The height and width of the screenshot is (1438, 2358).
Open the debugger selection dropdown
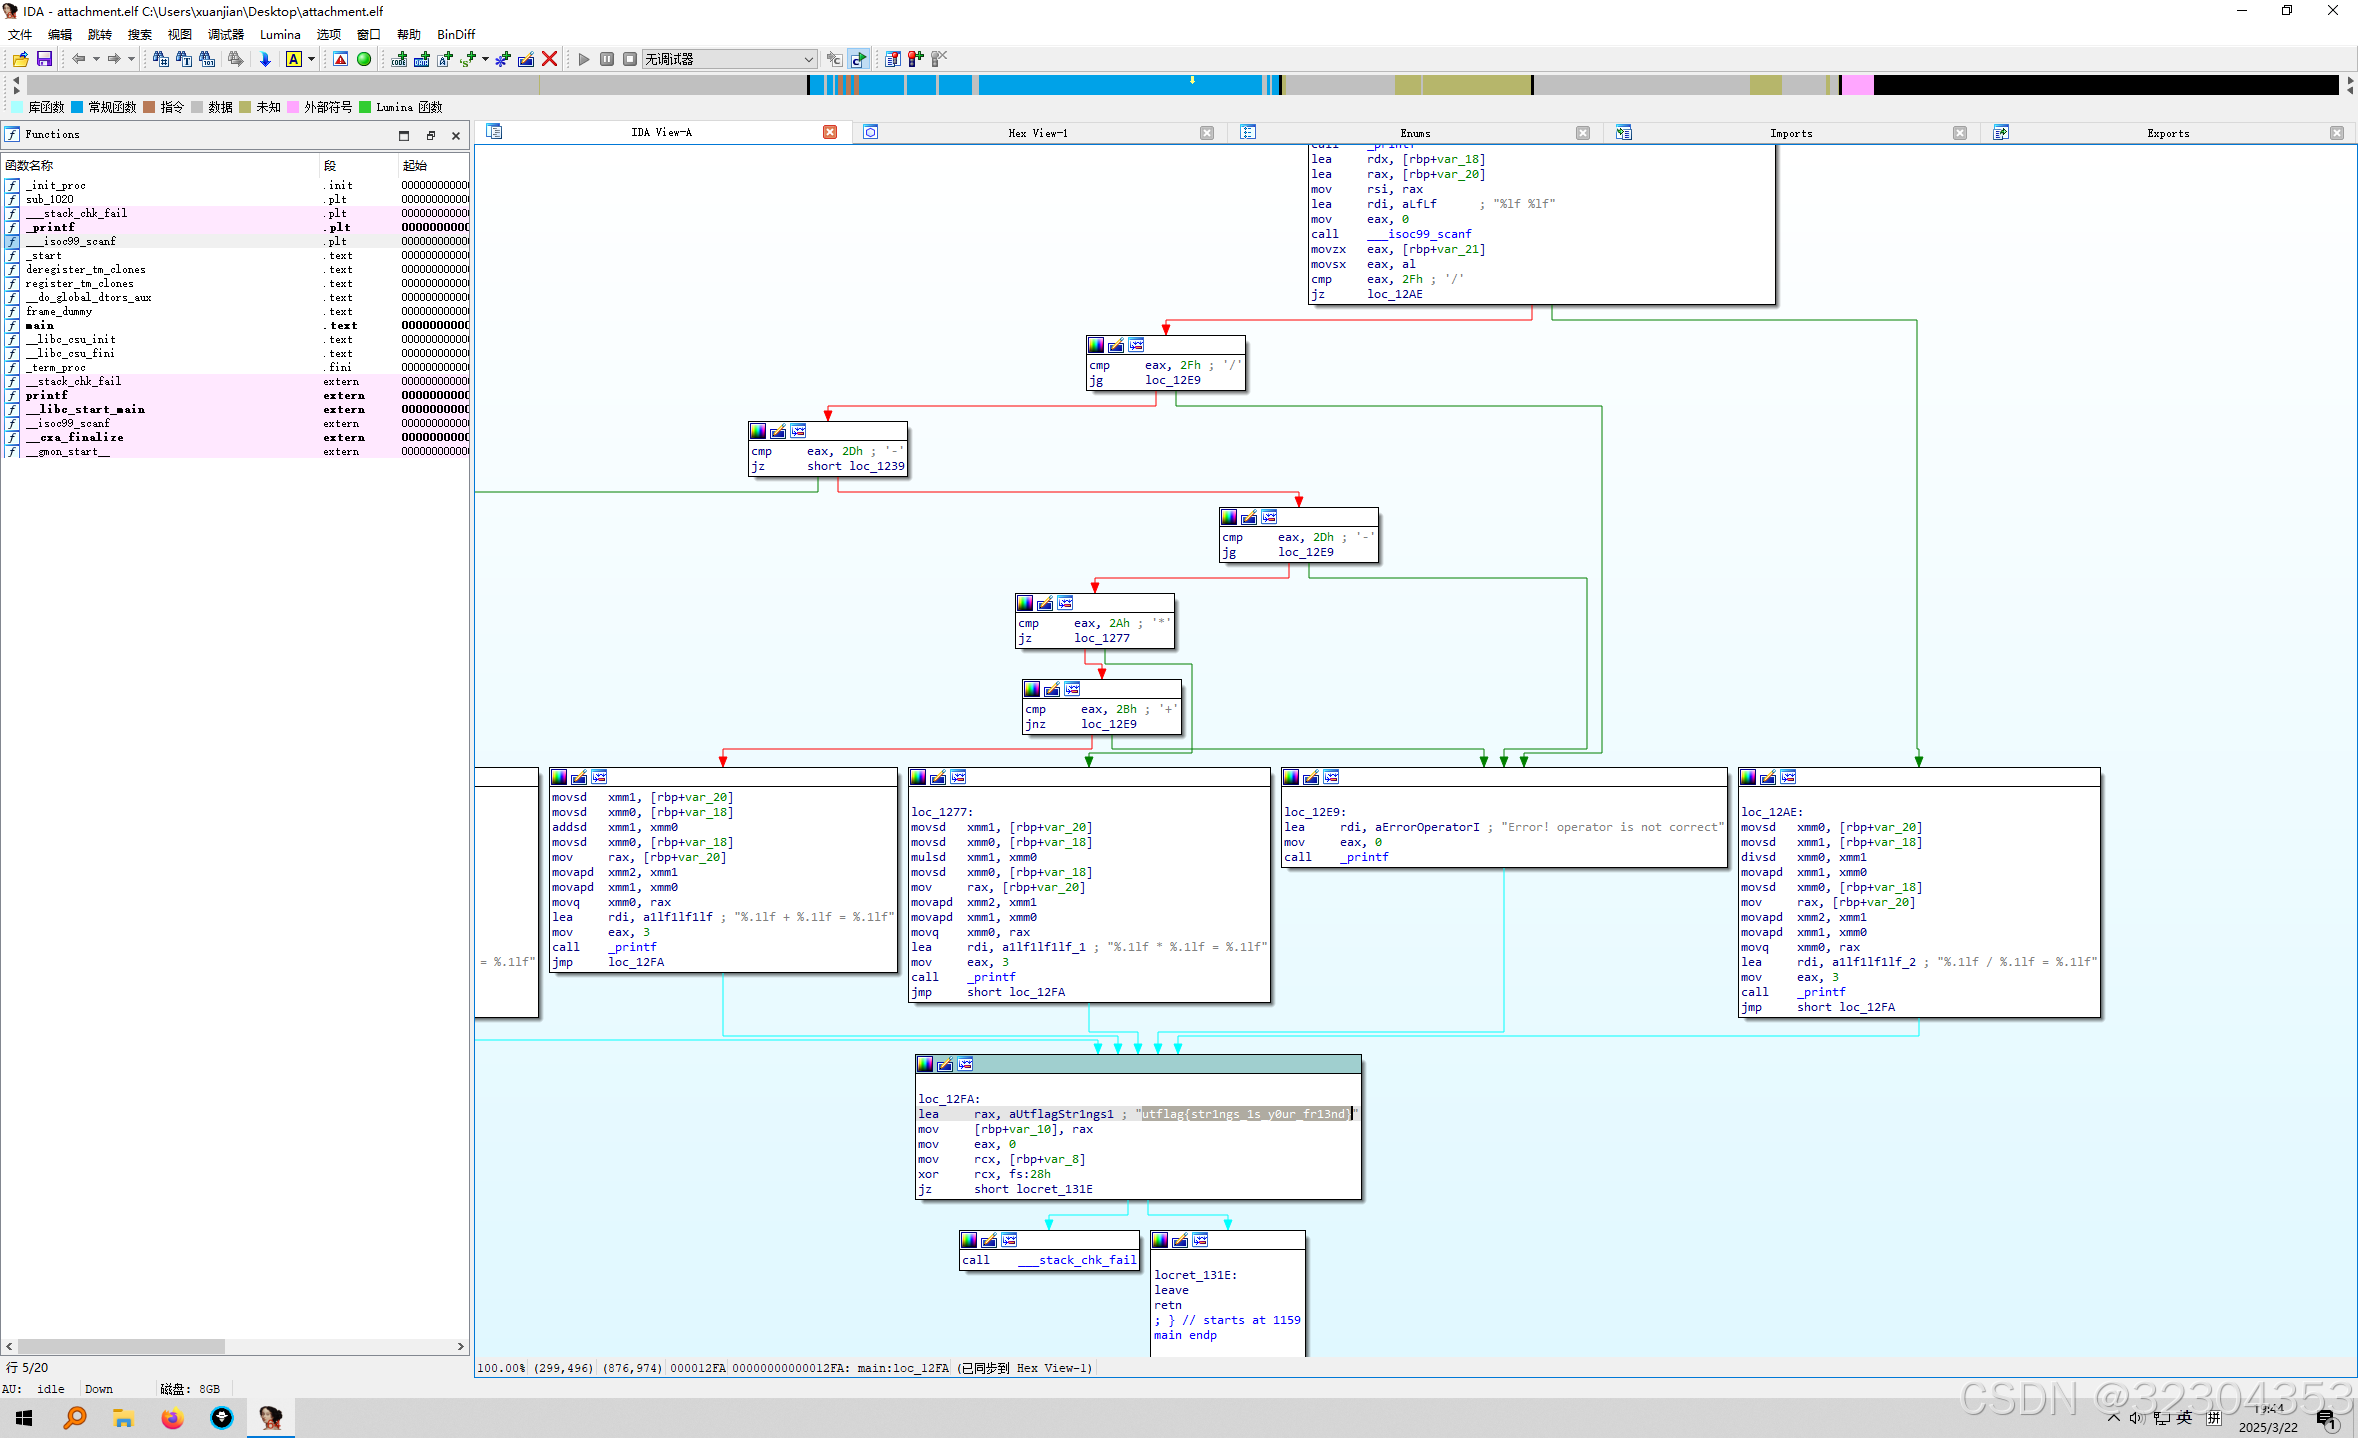(x=808, y=59)
